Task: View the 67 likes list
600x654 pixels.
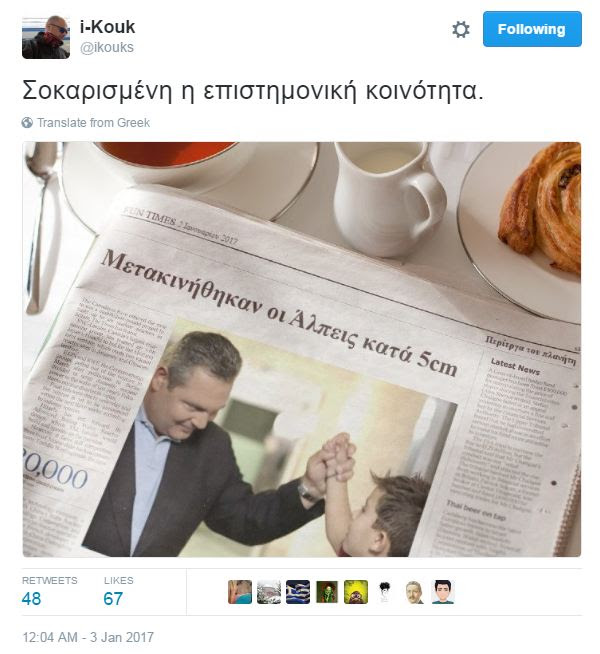Action: (118, 592)
